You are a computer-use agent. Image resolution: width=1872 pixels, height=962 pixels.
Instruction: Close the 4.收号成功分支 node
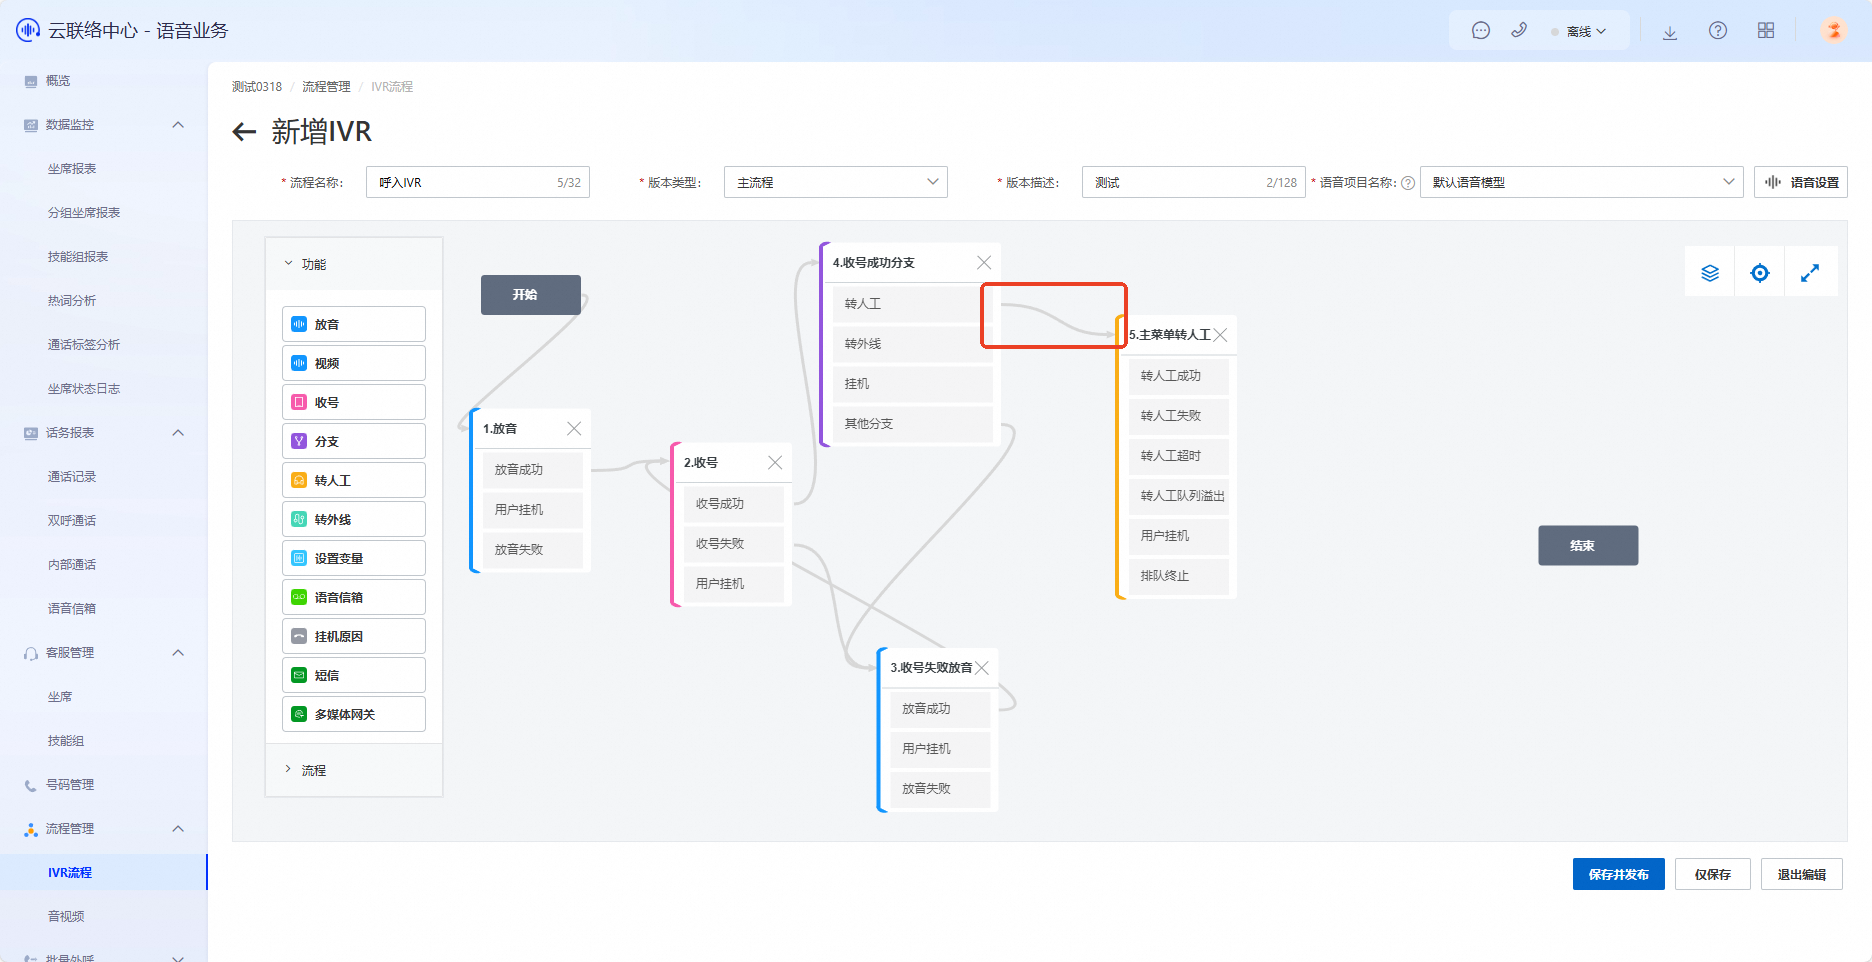984,262
